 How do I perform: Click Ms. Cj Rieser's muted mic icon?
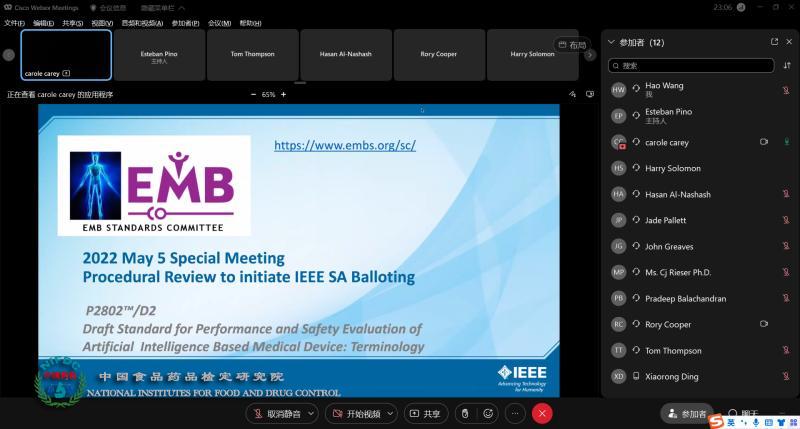[x=786, y=272]
